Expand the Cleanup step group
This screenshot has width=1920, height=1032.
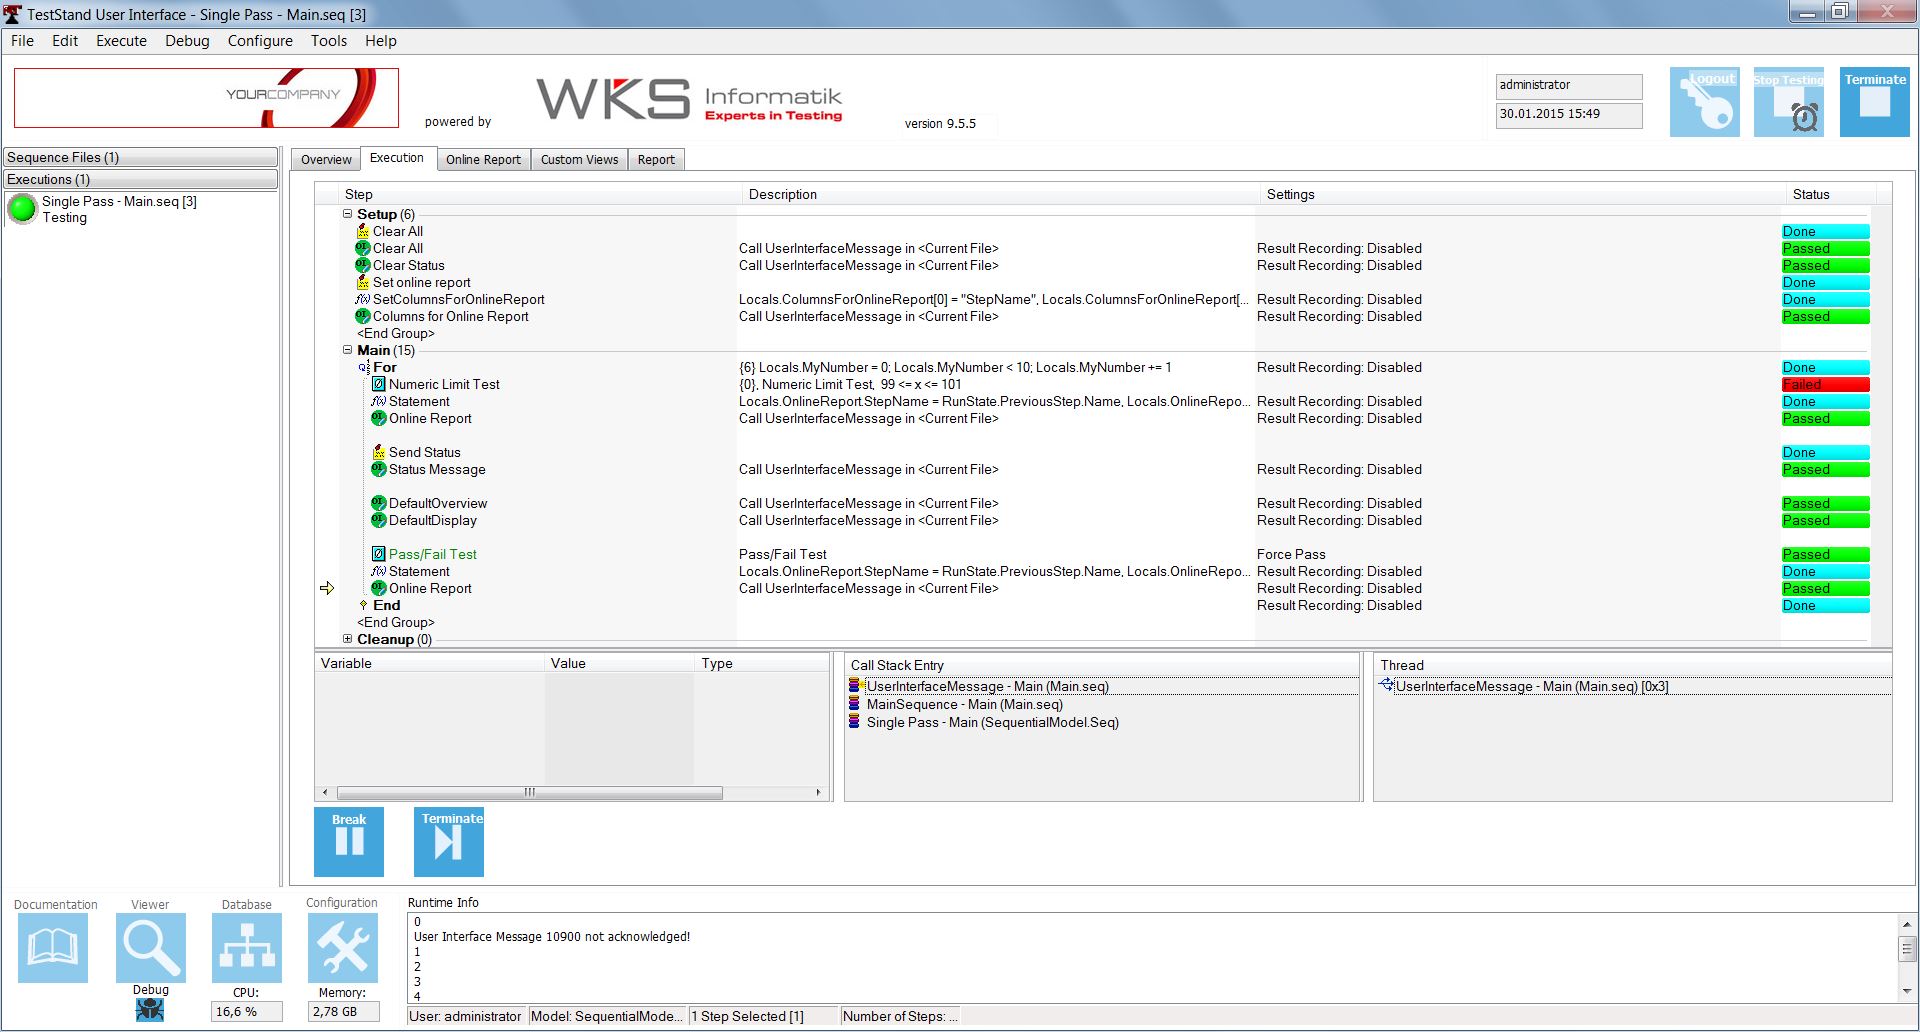click(348, 639)
